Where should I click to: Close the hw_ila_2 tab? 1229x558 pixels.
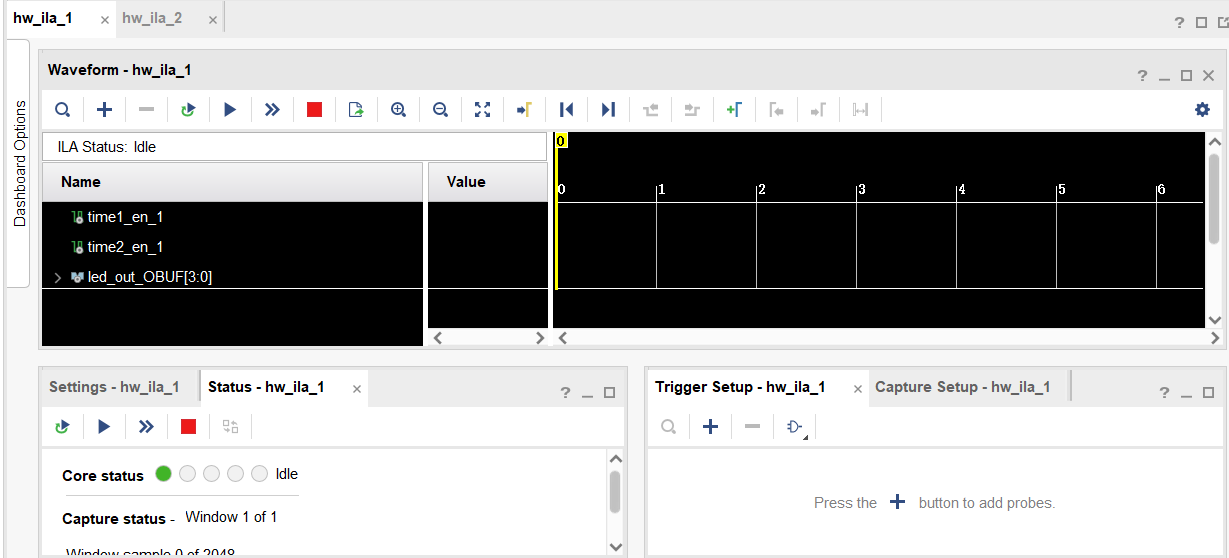(212, 20)
